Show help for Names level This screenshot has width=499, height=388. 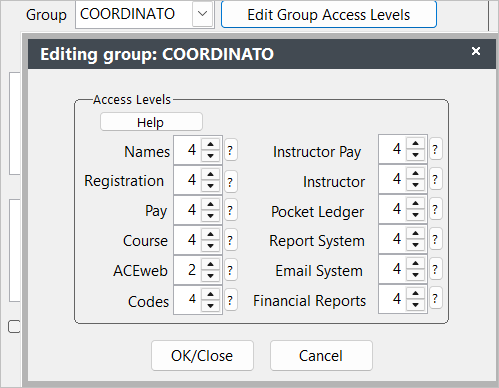click(x=230, y=150)
